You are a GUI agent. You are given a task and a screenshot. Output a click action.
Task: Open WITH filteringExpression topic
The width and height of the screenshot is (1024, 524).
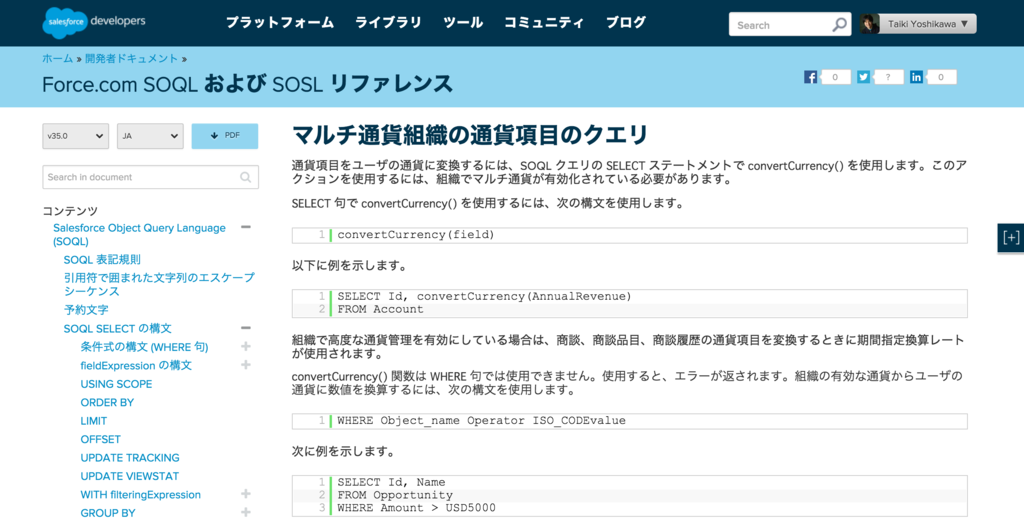(x=140, y=495)
